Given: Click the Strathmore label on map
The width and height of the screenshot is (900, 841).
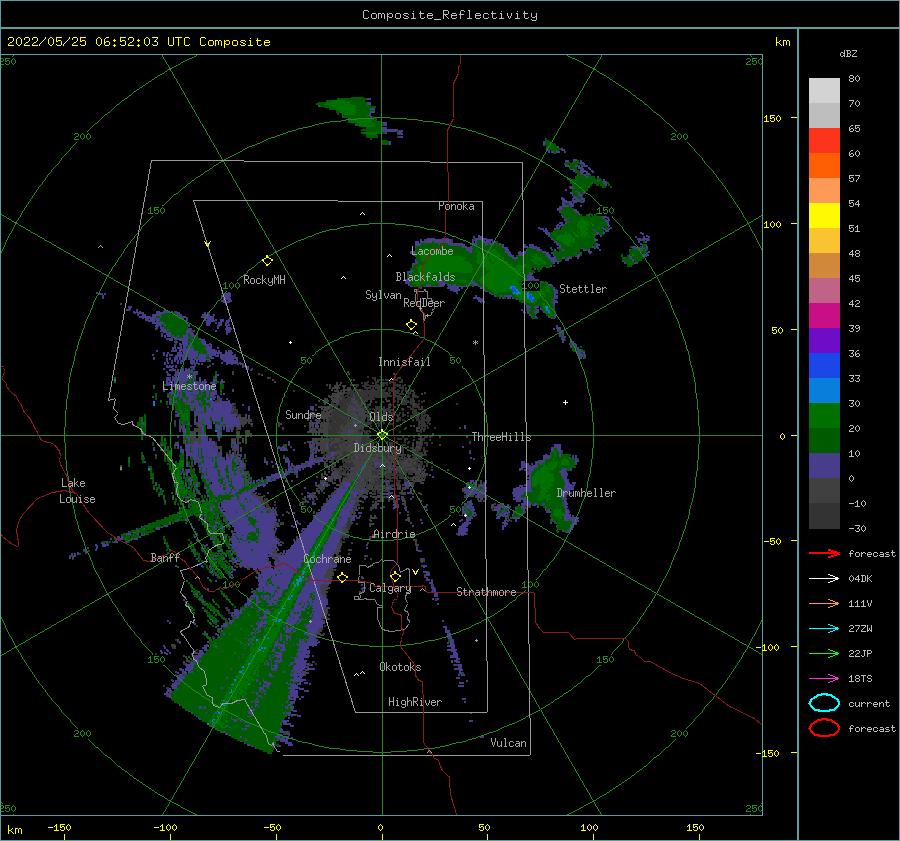Looking at the screenshot, I should 486,592.
